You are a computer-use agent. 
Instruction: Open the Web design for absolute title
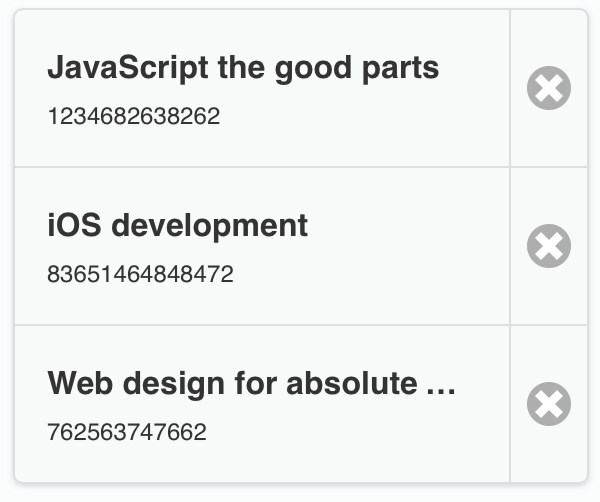(x=251, y=383)
